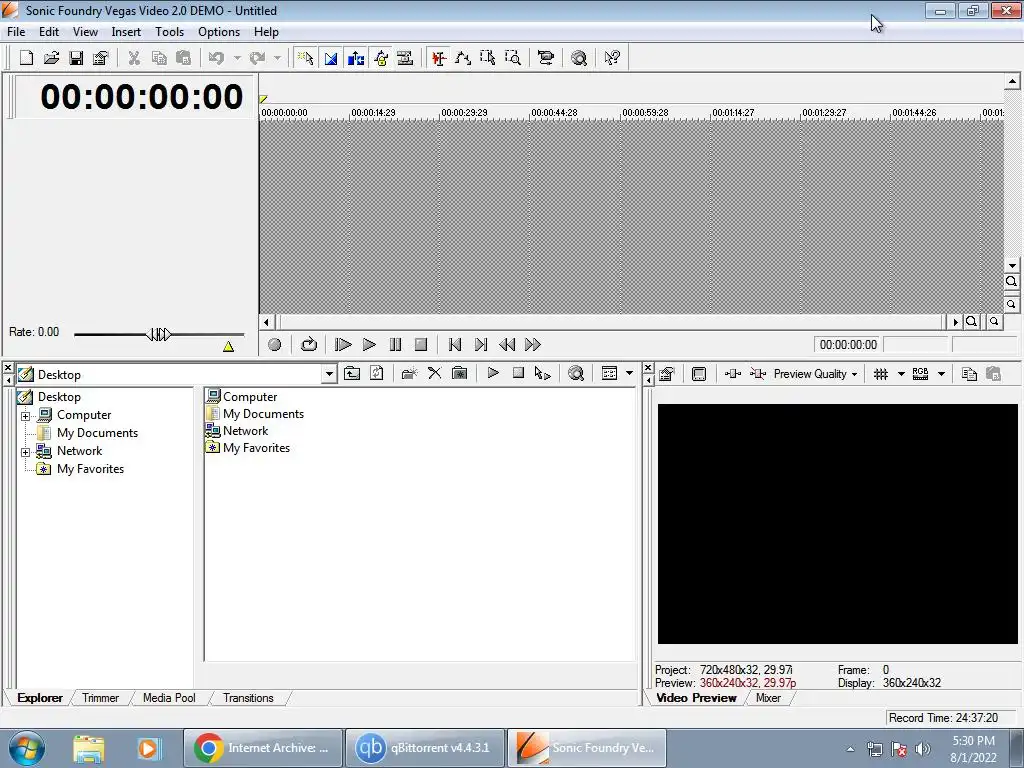Open a project using the Open folder icon
This screenshot has height=768, width=1024.
click(51, 58)
